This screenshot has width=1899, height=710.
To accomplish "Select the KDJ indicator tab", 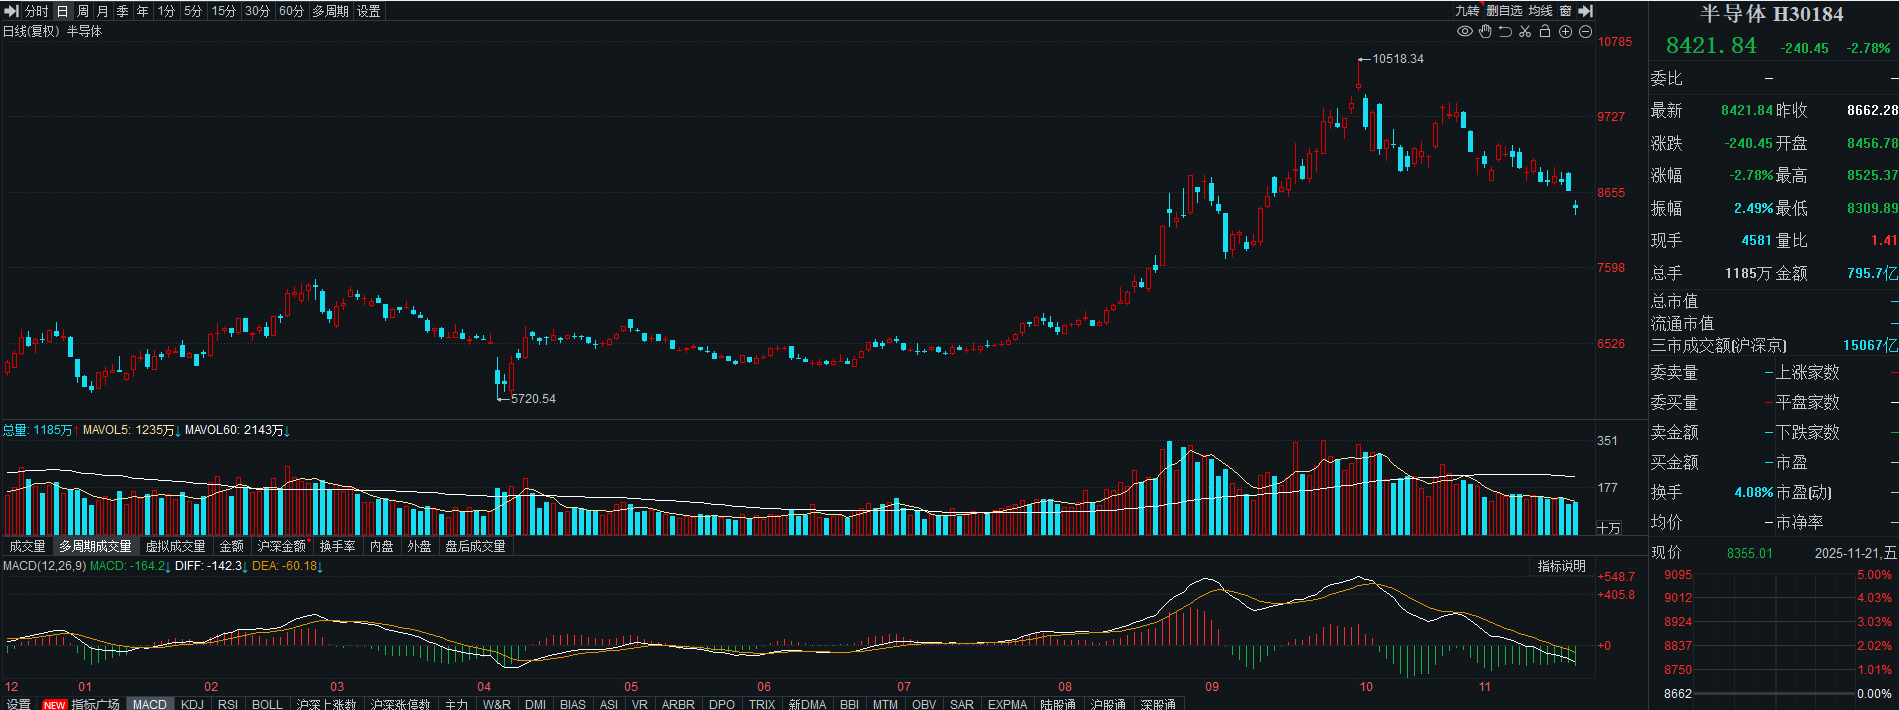I will tap(192, 703).
